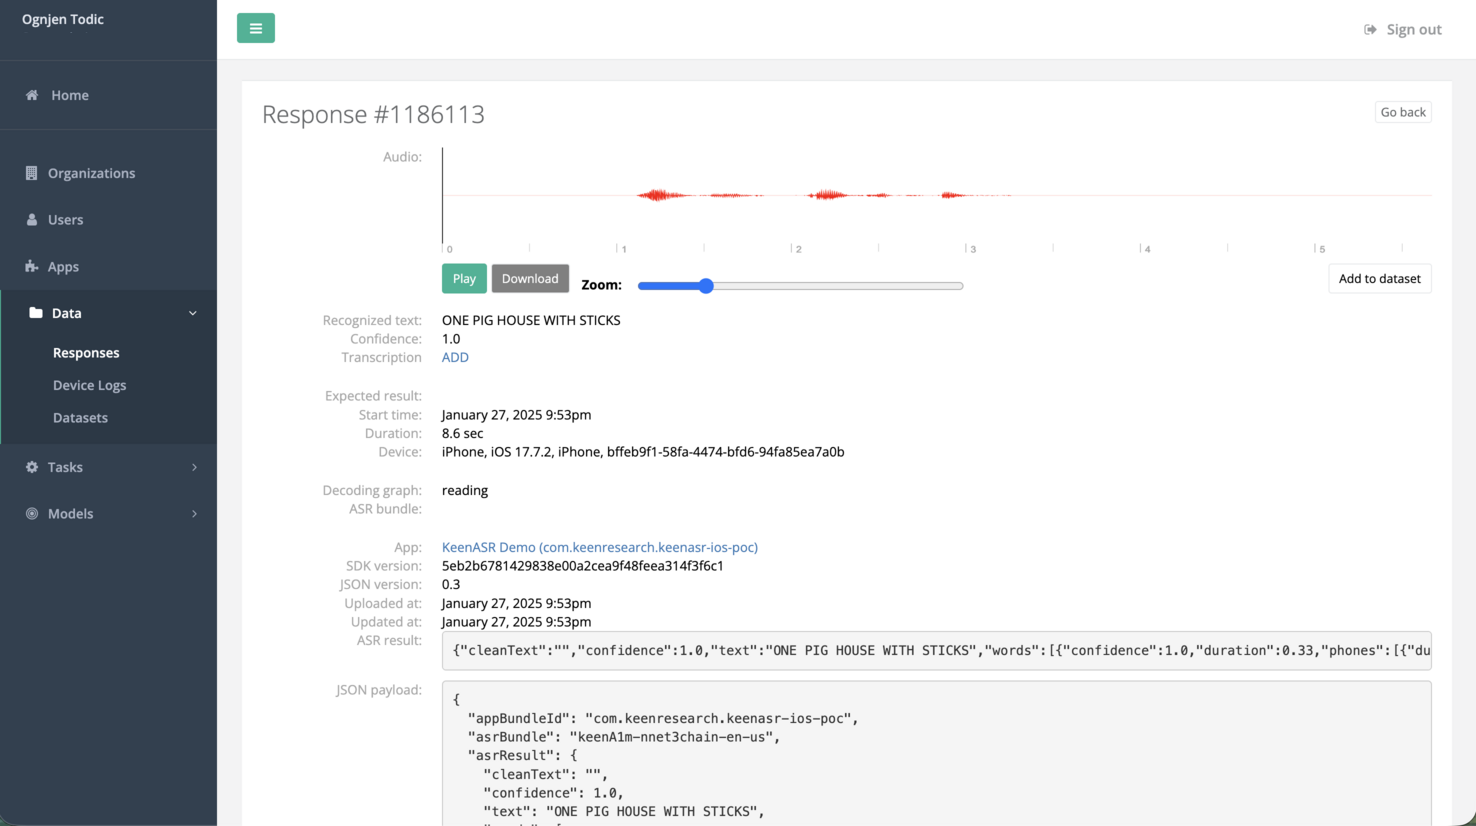Play the audio recording
1476x826 pixels.
click(x=464, y=279)
